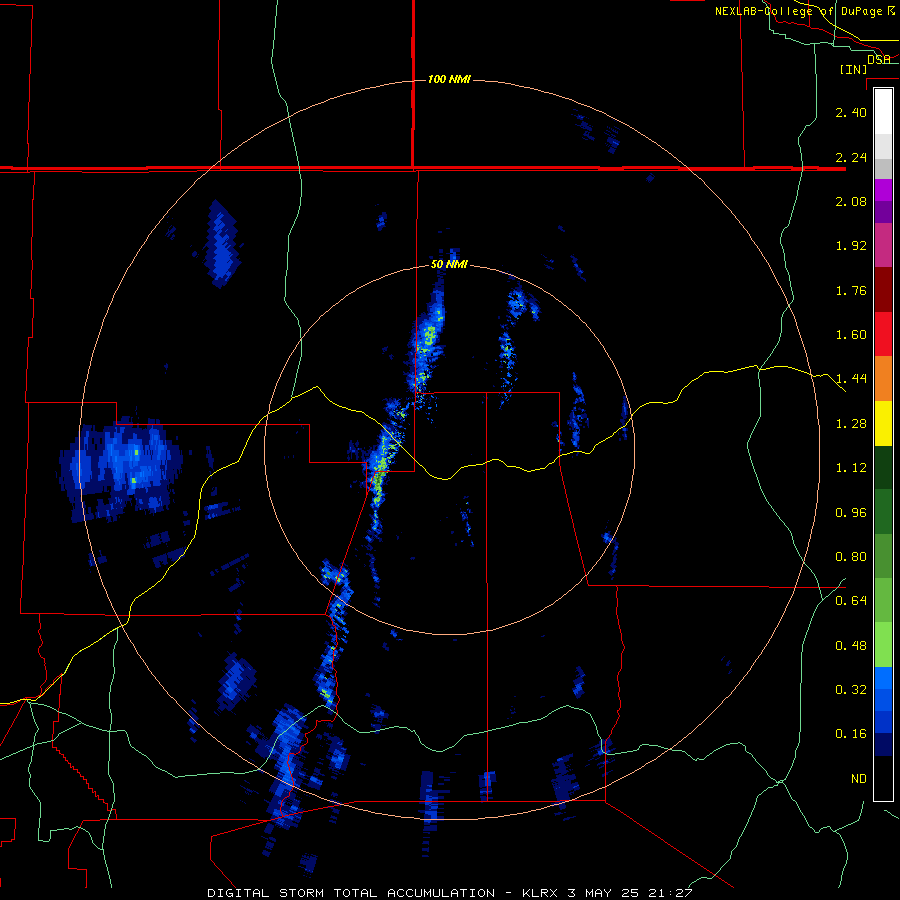Image resolution: width=900 pixels, height=900 pixels.
Task: Click the 0.48 legend value
Action: [x=851, y=646]
